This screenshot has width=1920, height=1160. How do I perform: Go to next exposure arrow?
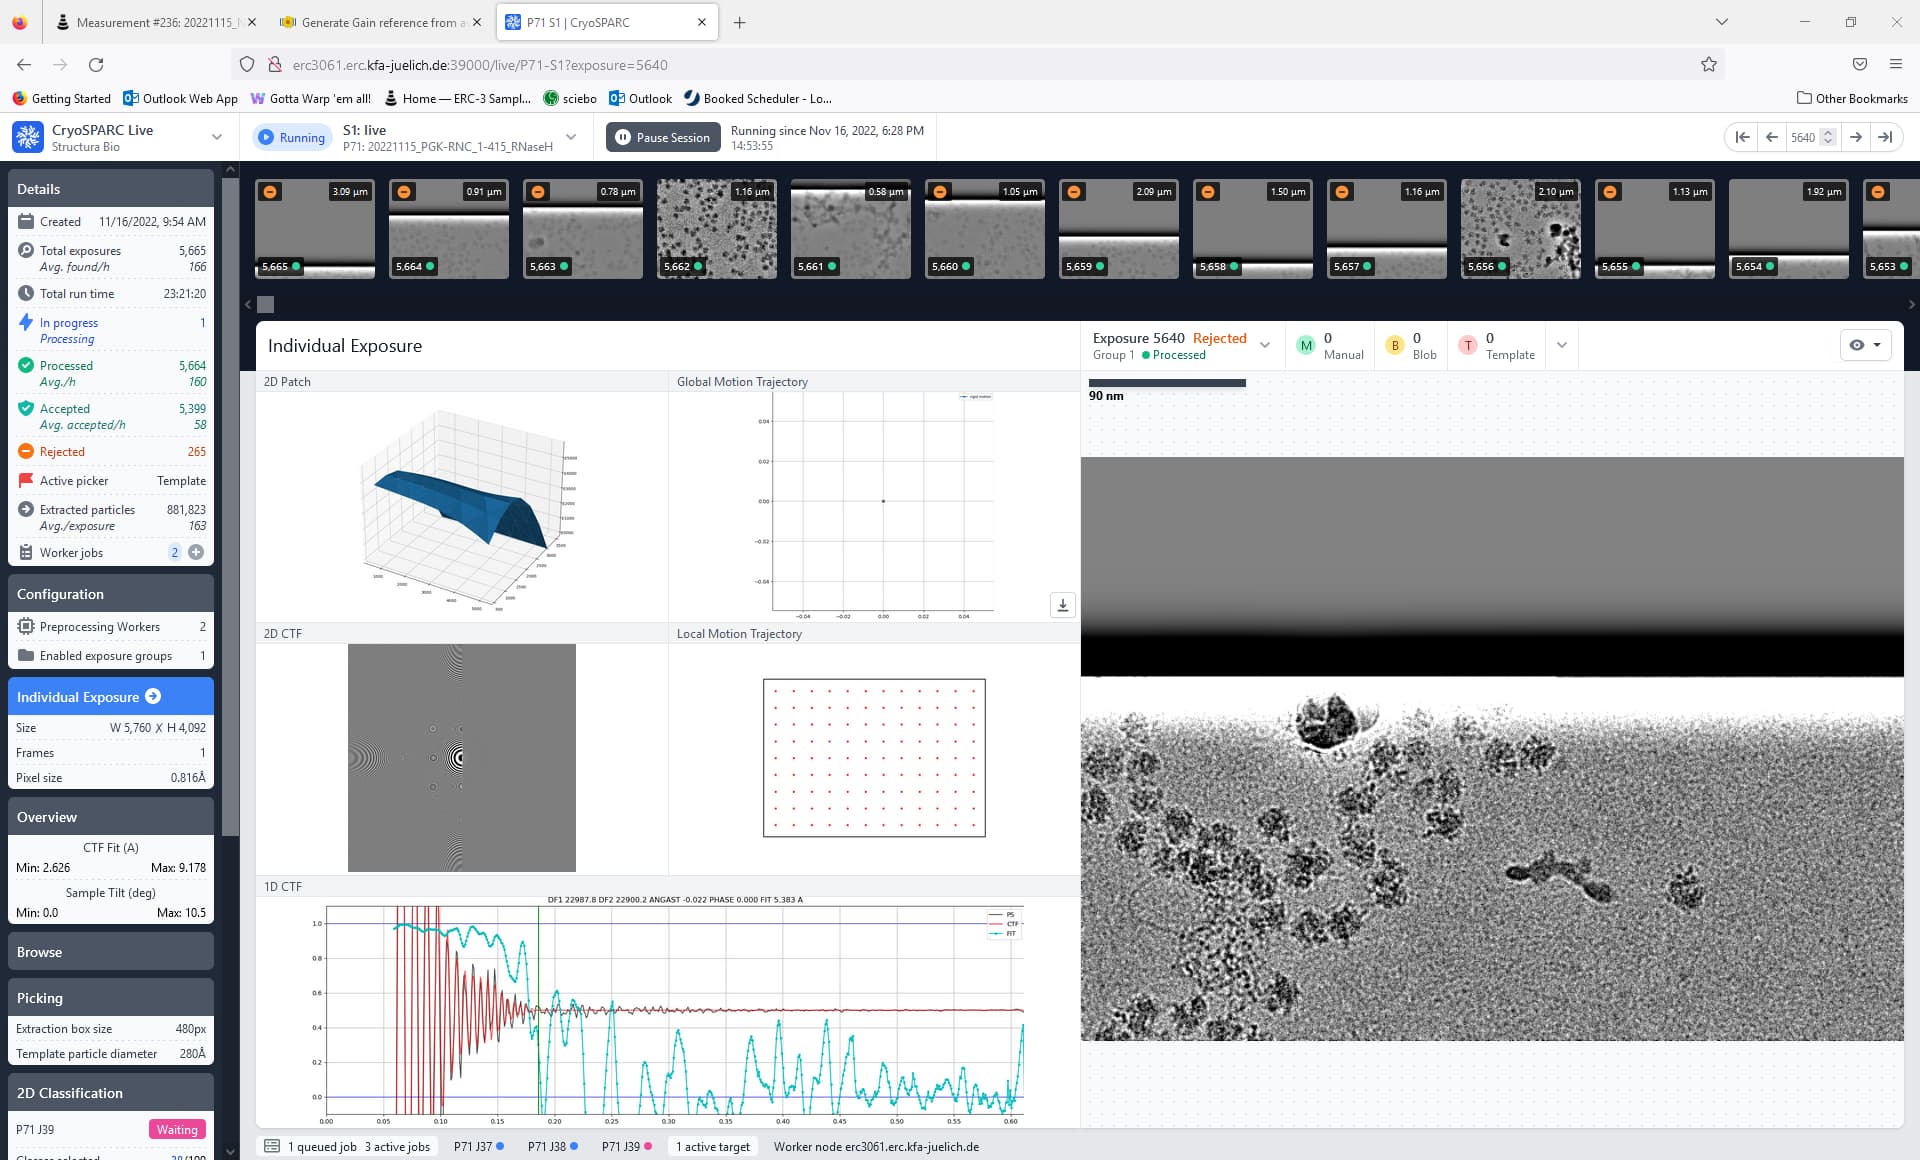[x=1856, y=137]
